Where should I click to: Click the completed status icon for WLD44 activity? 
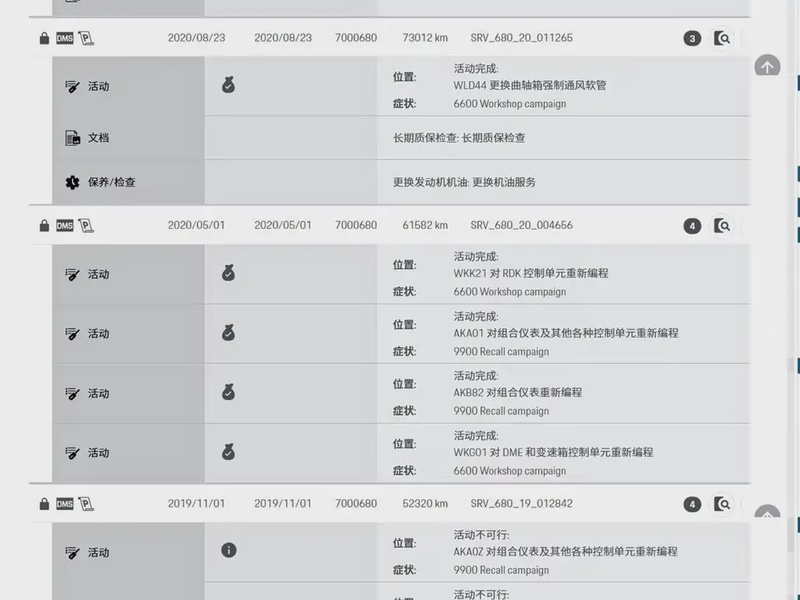228,86
